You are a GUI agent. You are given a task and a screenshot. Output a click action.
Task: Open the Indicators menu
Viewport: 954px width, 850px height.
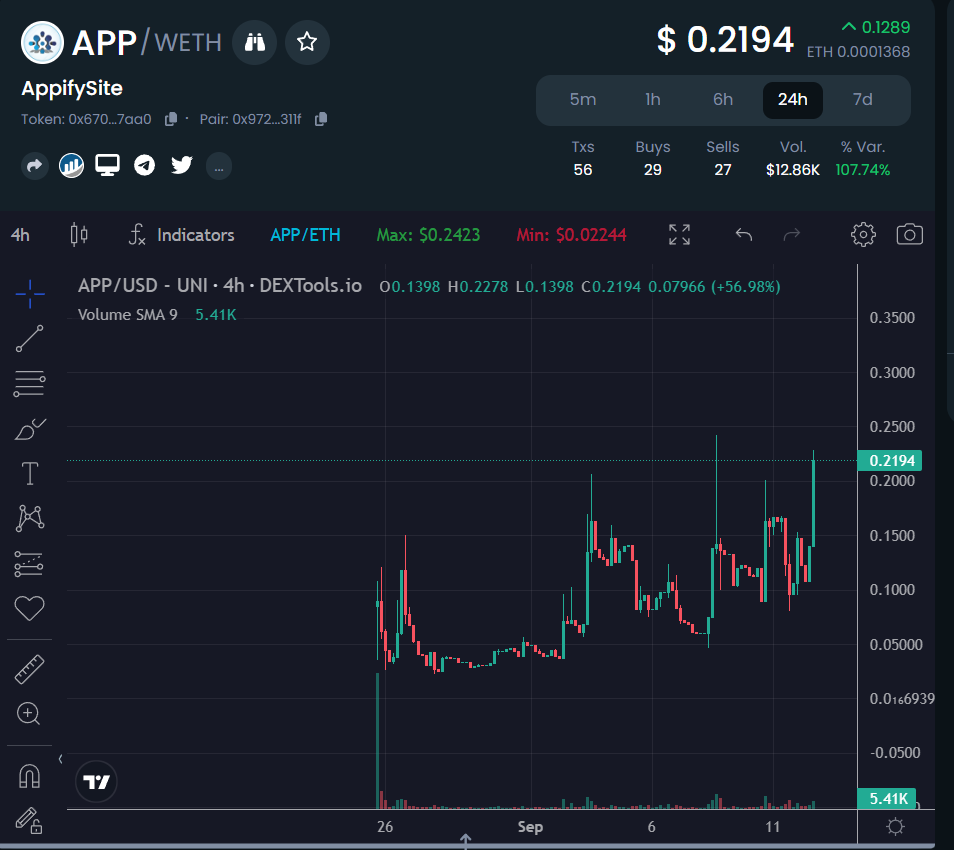(x=181, y=235)
